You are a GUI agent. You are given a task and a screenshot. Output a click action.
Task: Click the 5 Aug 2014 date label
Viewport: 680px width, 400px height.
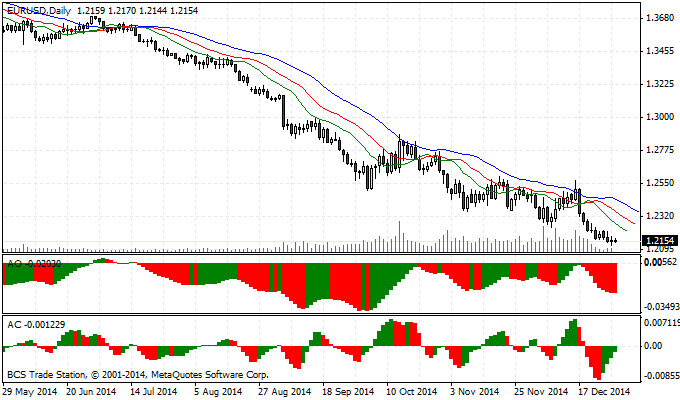tap(218, 392)
